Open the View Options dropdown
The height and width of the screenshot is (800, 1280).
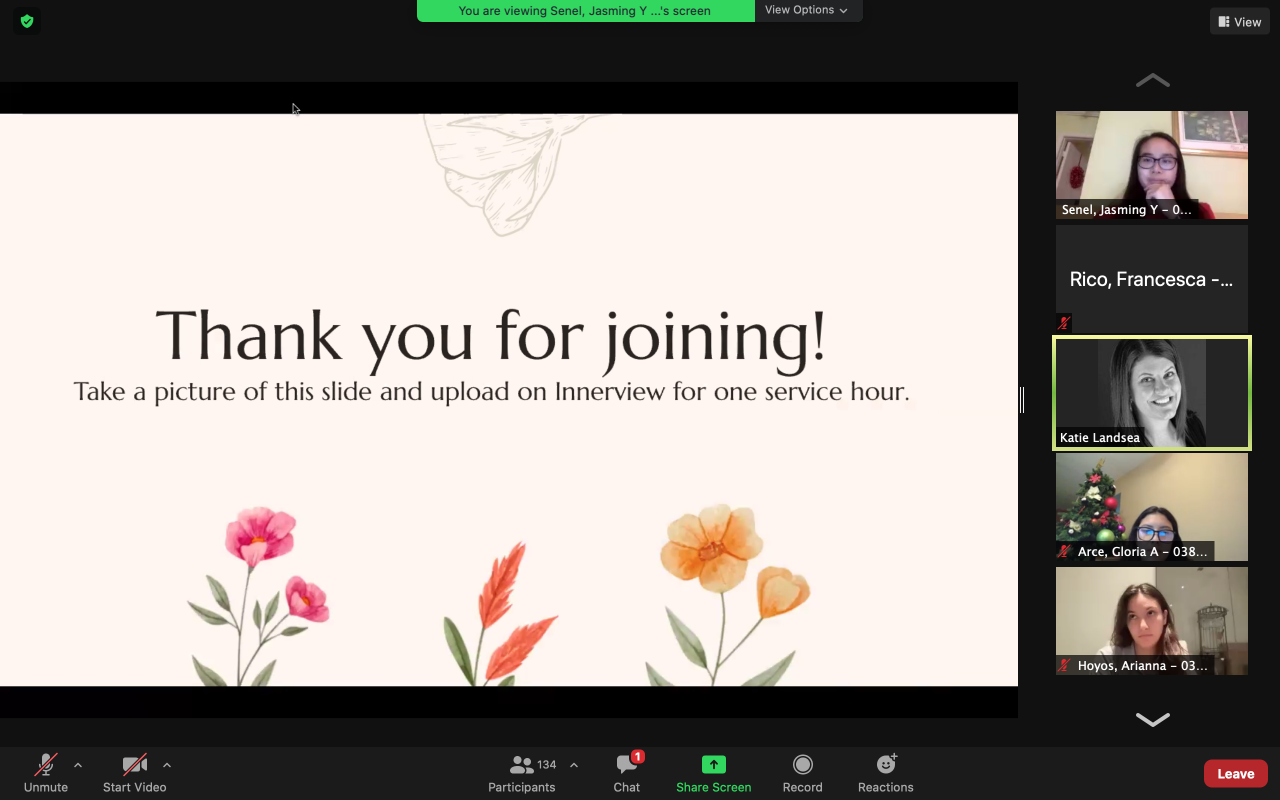coord(807,10)
